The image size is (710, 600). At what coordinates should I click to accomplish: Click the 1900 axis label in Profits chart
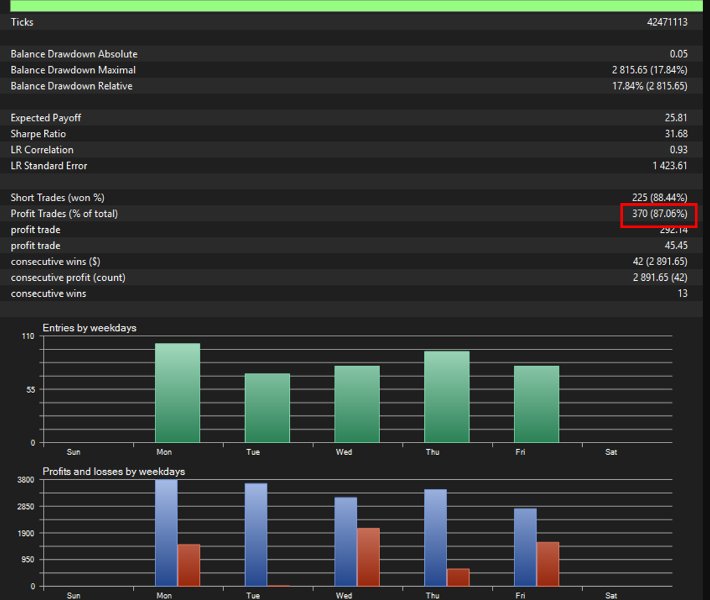click(26, 533)
